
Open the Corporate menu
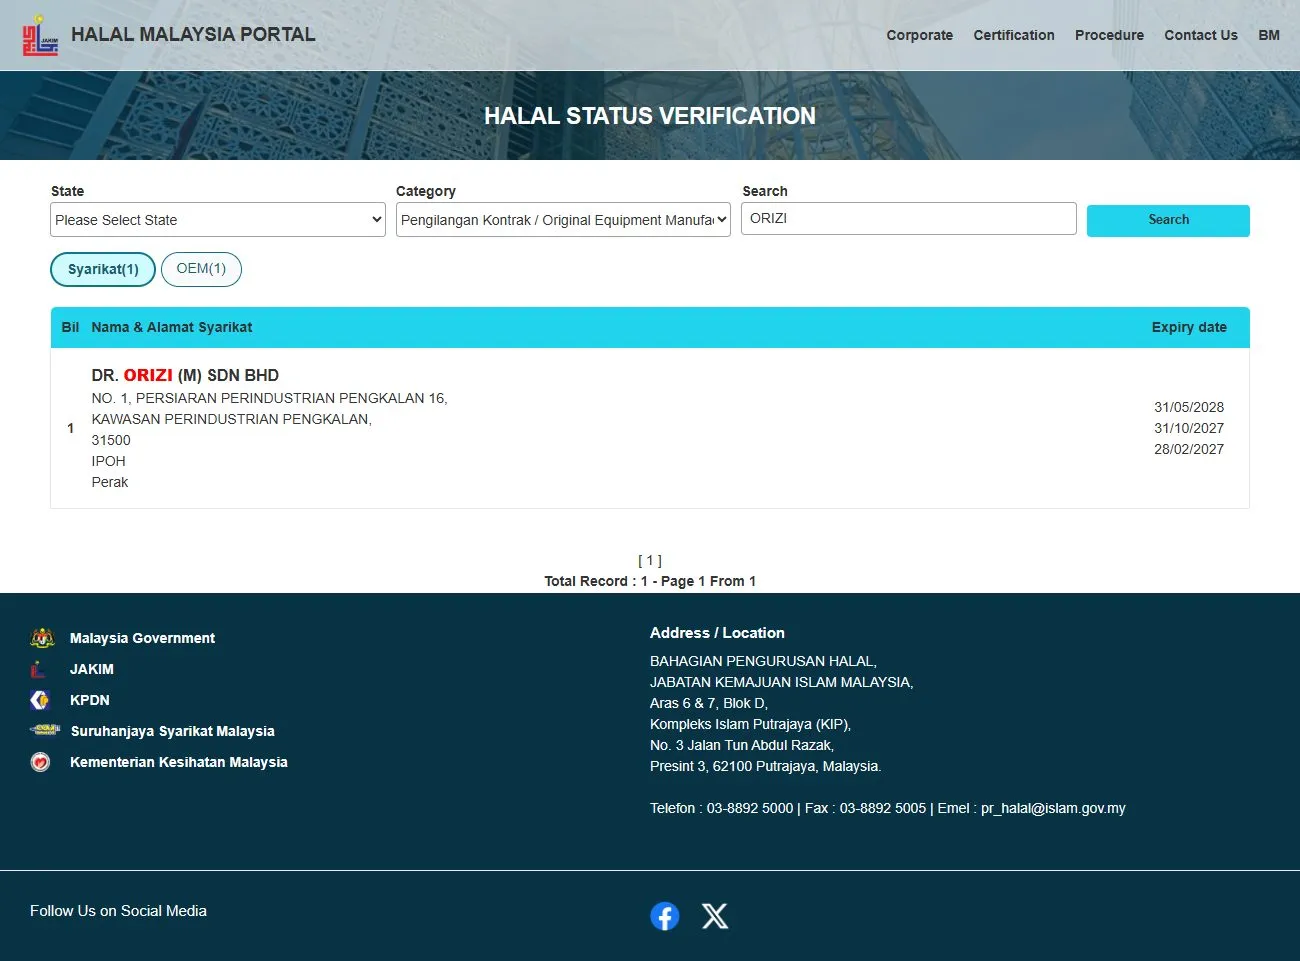tap(920, 35)
